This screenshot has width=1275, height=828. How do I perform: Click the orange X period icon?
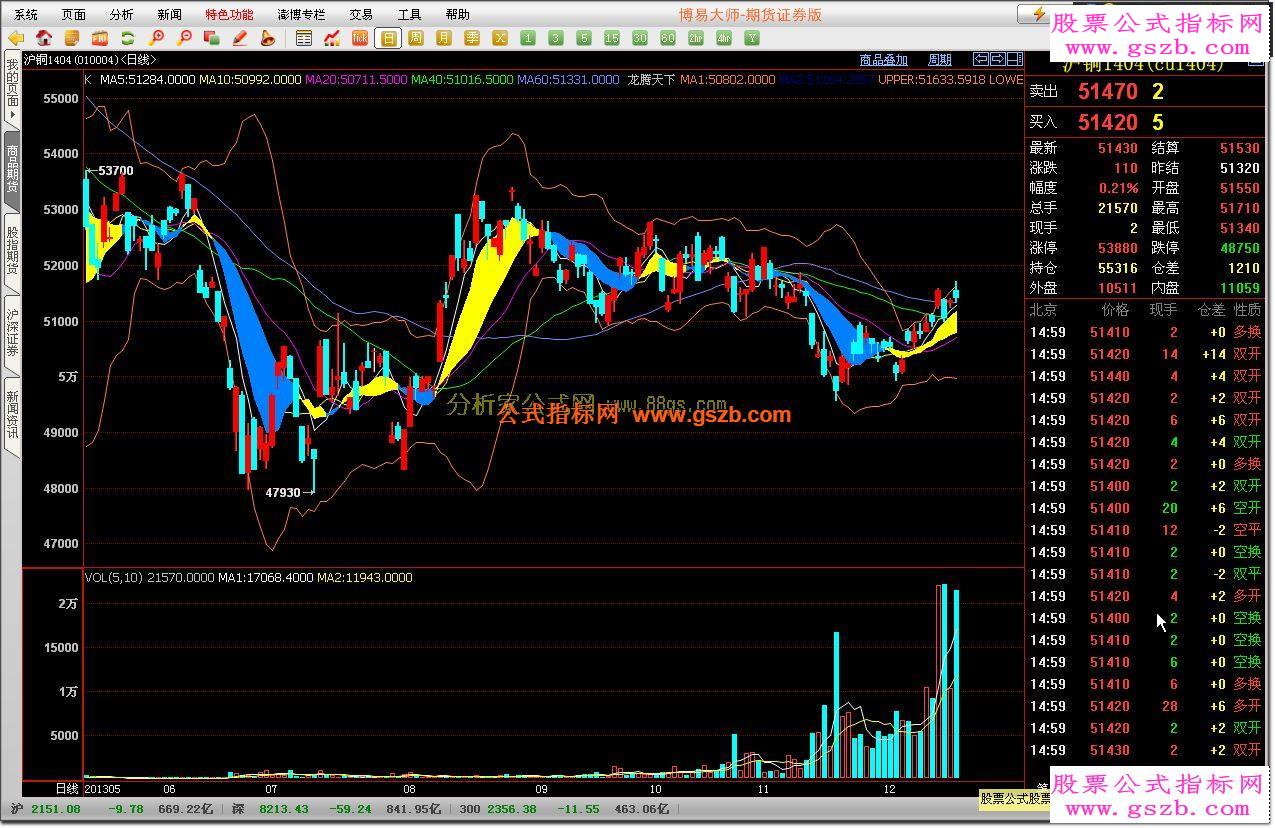point(500,38)
